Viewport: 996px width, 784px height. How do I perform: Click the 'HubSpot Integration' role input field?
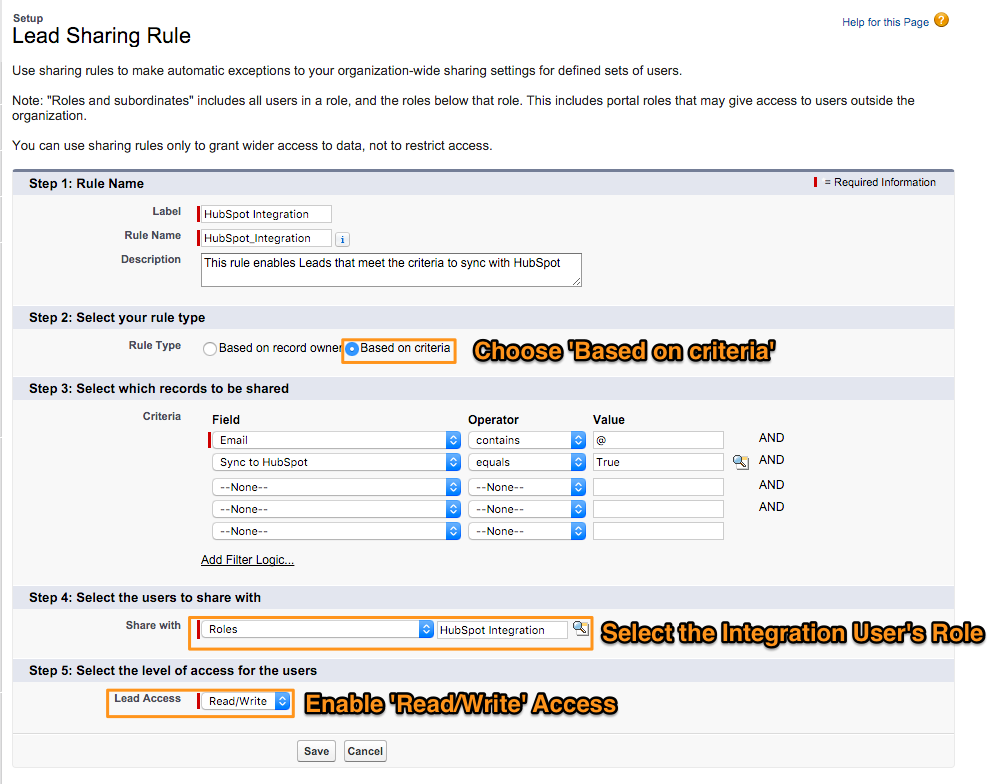[x=502, y=630]
